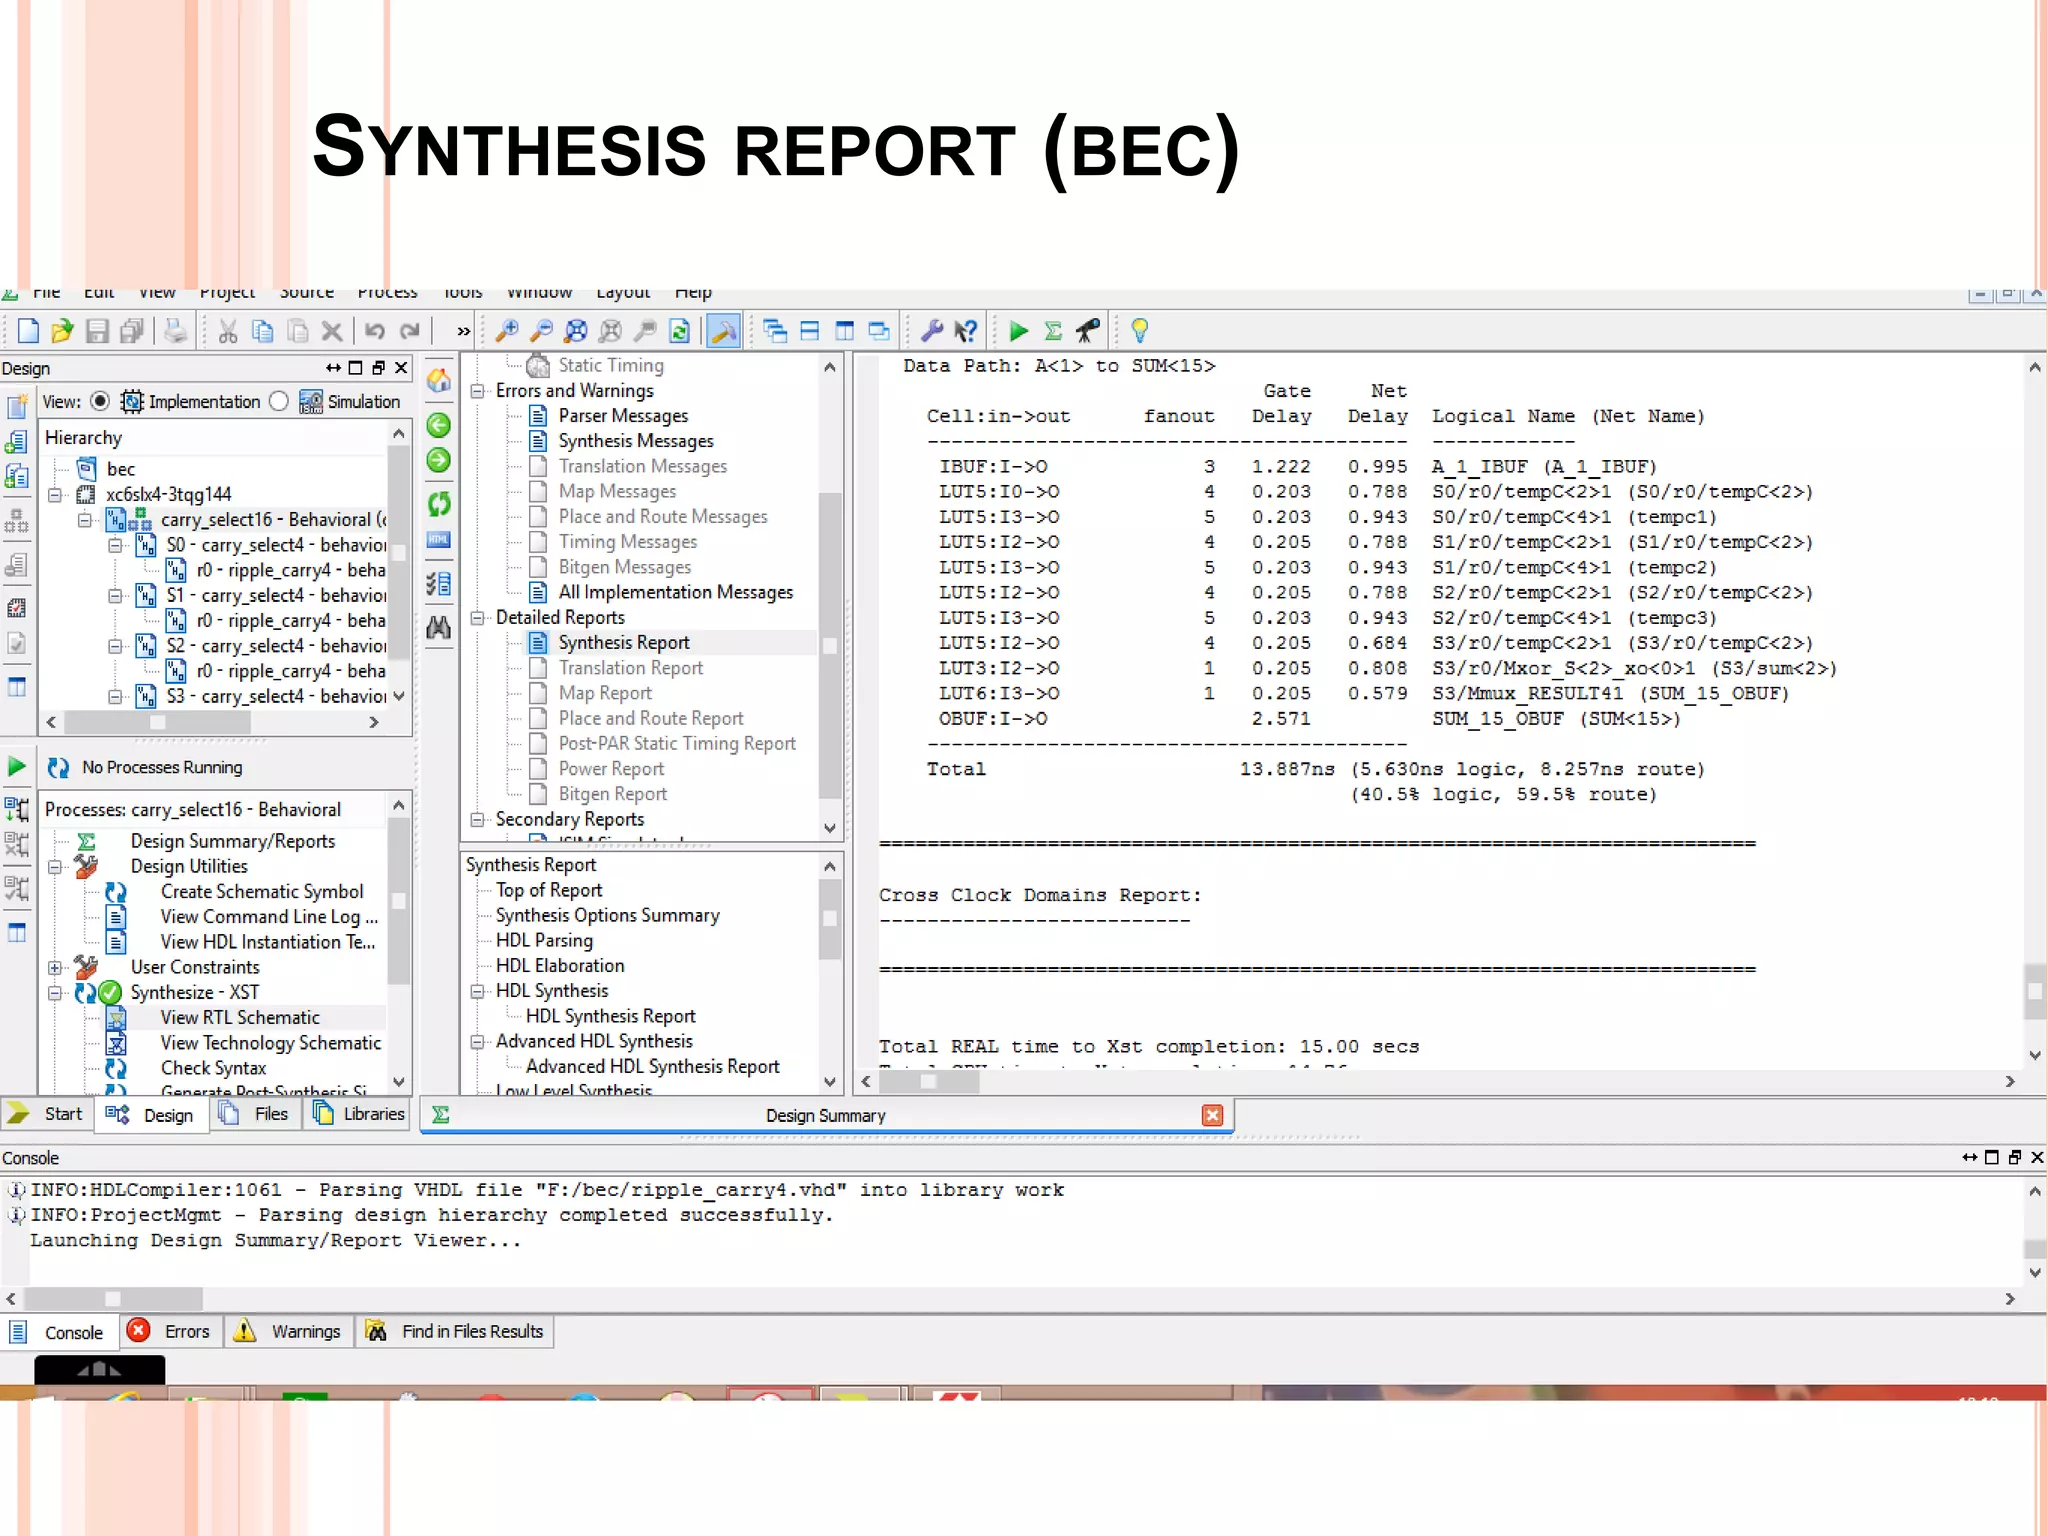Click the light bulb tips icon
The width and height of the screenshot is (2048, 1536).
coord(1139,331)
